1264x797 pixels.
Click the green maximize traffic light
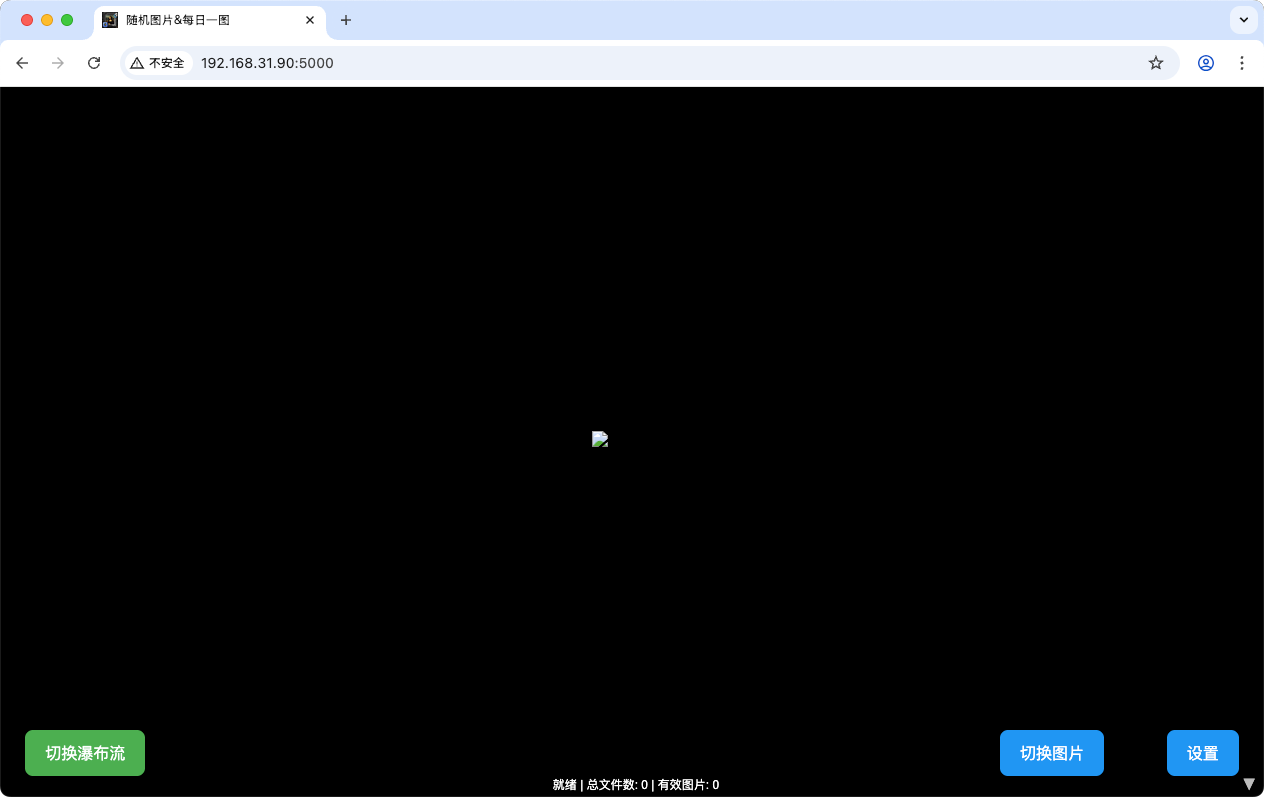[x=66, y=19]
